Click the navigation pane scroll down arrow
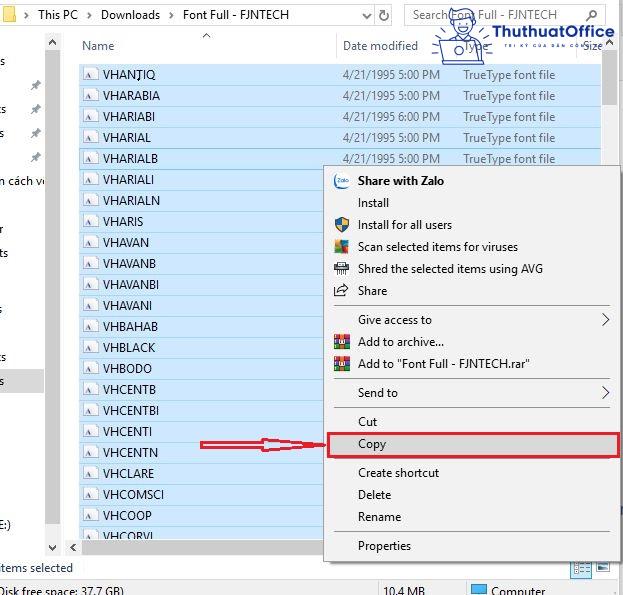Viewport: 623px width, 595px height. pos(52,547)
